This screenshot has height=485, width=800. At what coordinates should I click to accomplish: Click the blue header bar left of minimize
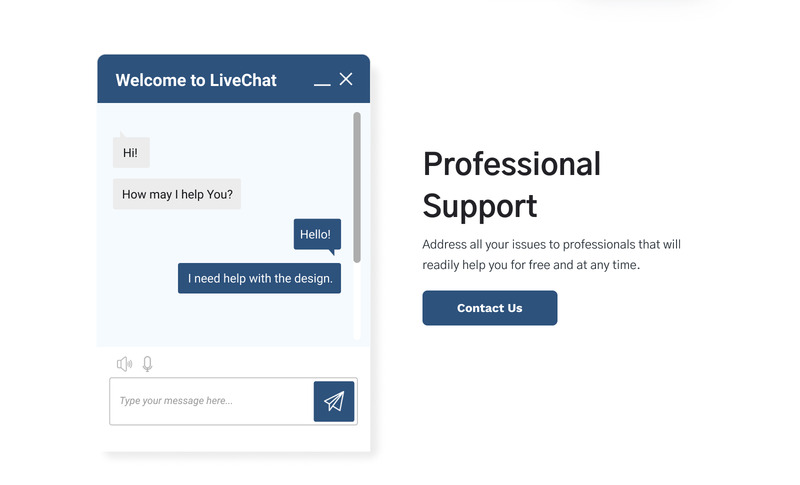tap(295, 80)
